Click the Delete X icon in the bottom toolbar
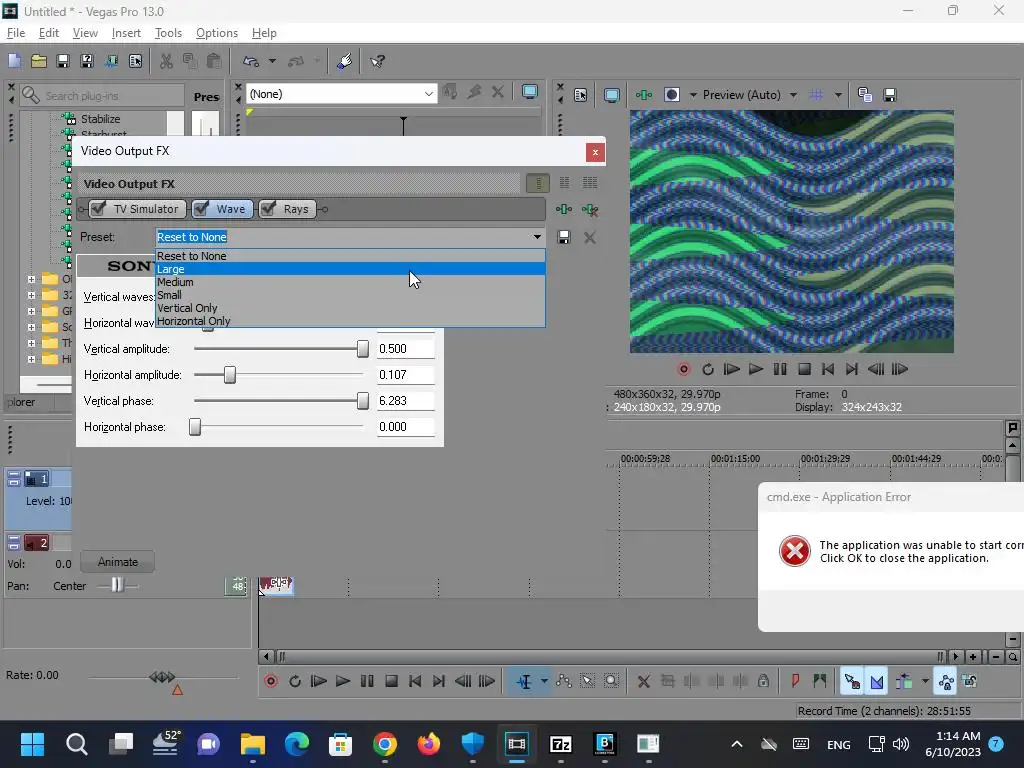 [x=643, y=682]
